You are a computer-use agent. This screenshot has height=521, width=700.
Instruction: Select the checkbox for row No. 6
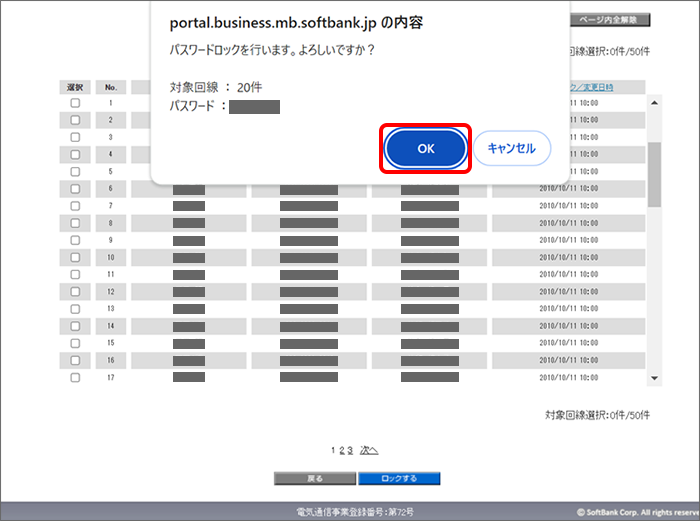pos(75,188)
